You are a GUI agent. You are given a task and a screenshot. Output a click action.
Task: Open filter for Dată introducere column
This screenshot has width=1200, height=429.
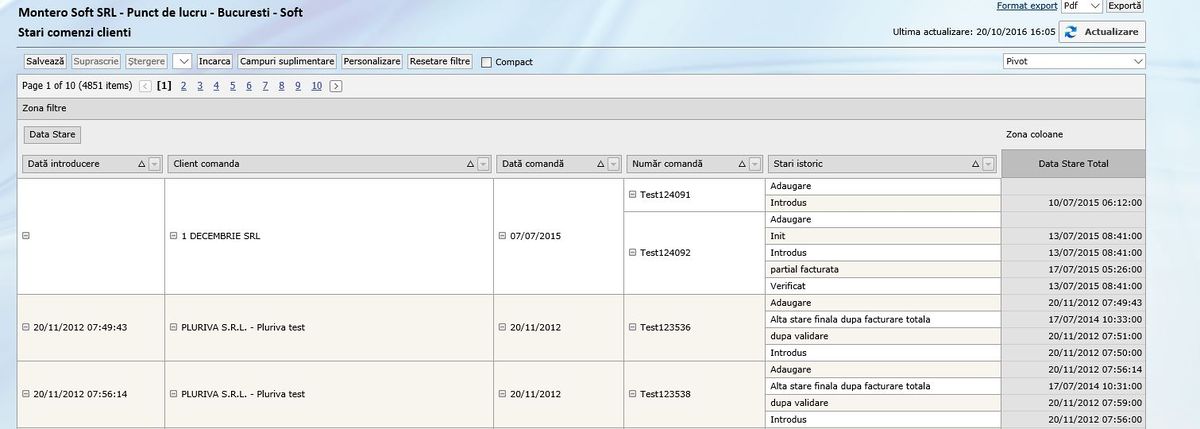(155, 164)
